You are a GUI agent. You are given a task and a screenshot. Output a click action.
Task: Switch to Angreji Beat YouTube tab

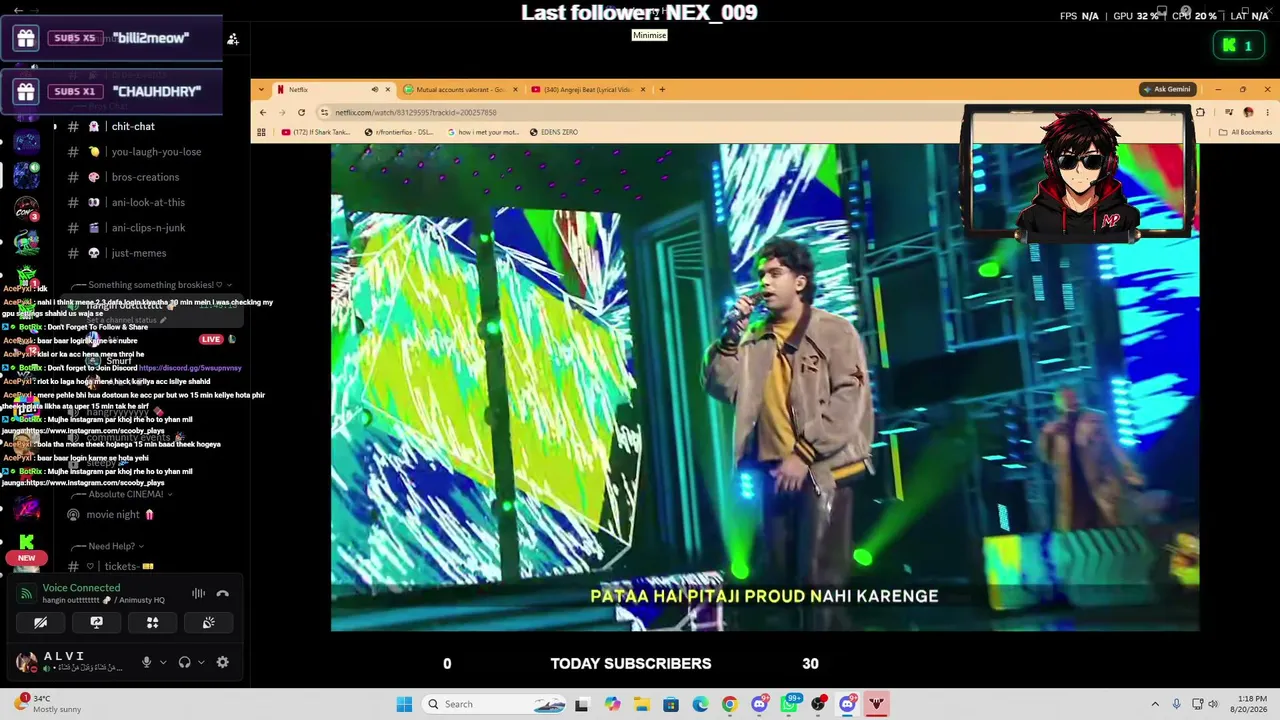pyautogui.click(x=586, y=90)
